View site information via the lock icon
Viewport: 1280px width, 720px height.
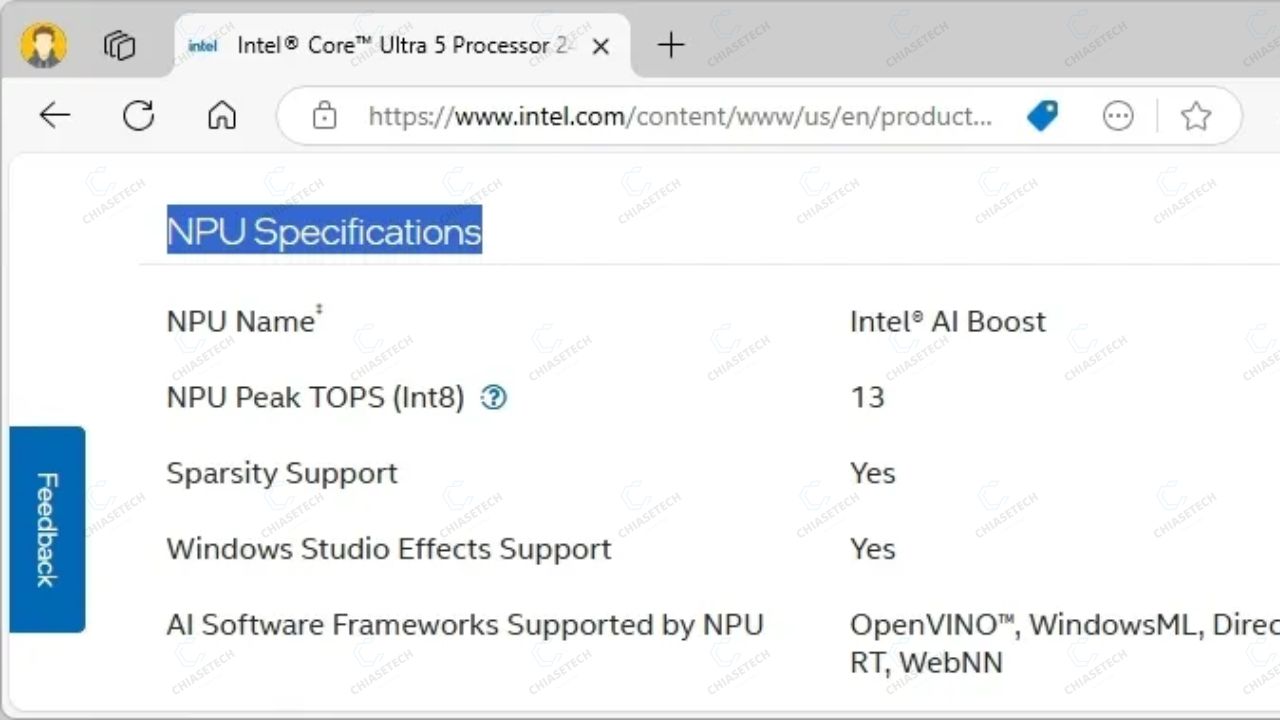tap(324, 116)
